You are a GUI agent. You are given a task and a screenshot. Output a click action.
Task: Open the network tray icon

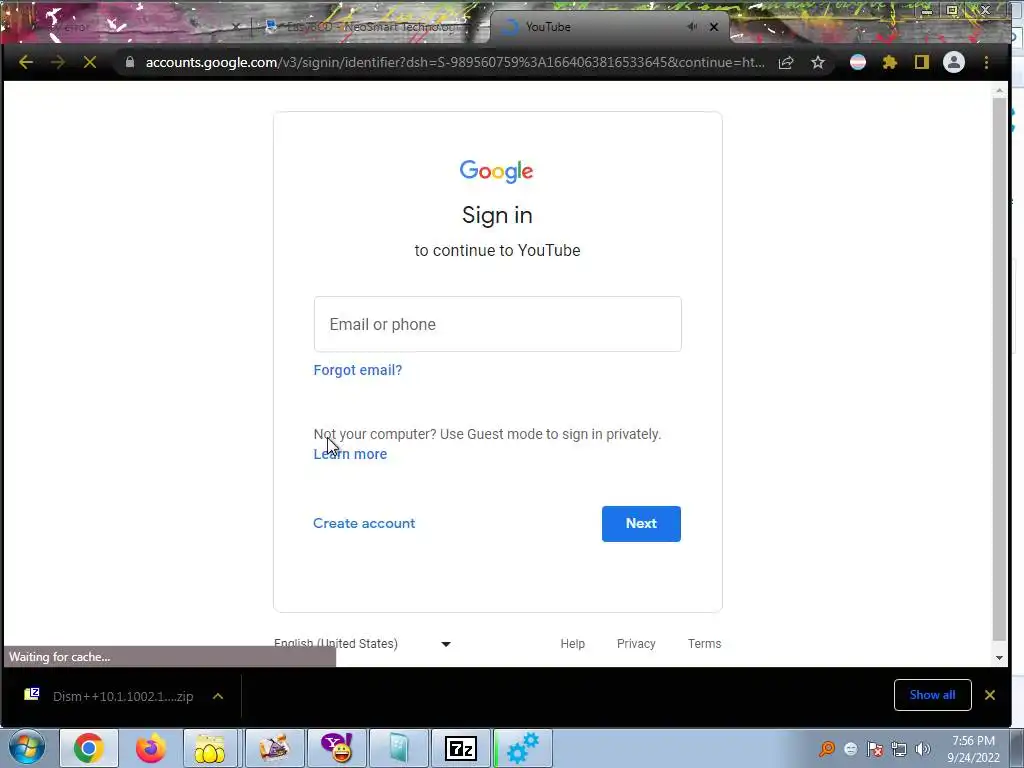point(899,749)
